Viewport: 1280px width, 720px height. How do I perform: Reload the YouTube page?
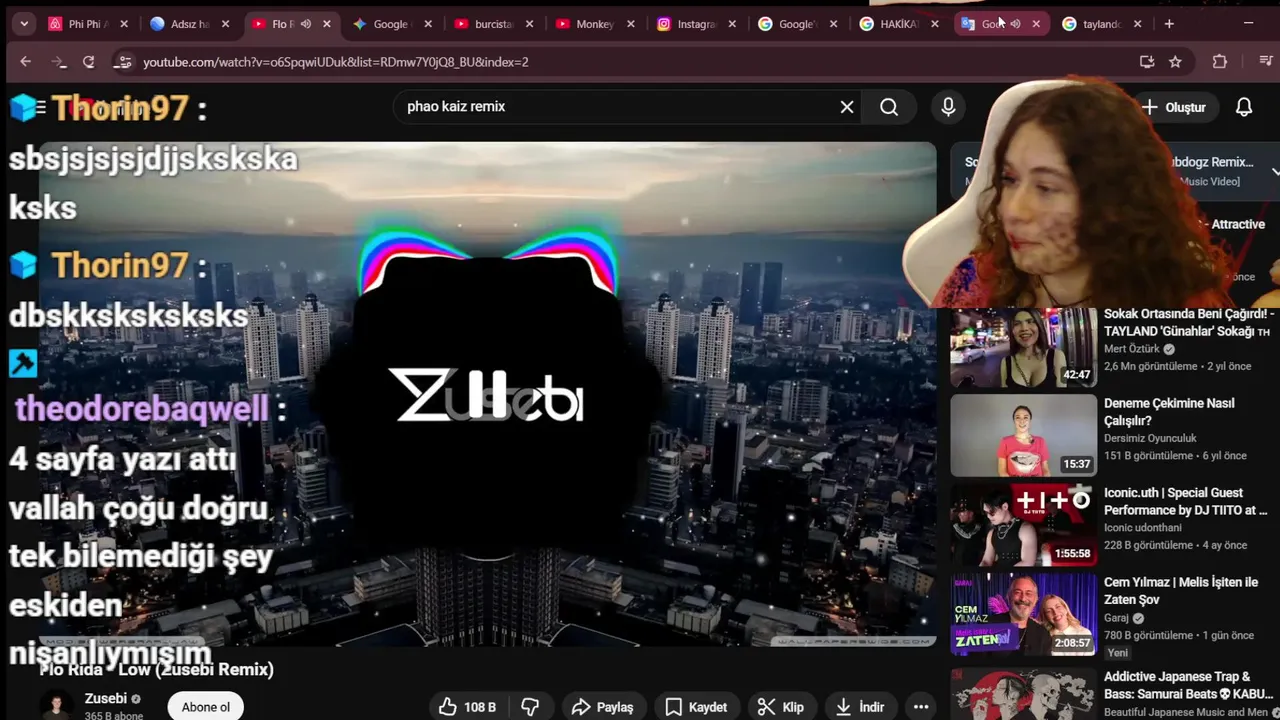tap(89, 62)
